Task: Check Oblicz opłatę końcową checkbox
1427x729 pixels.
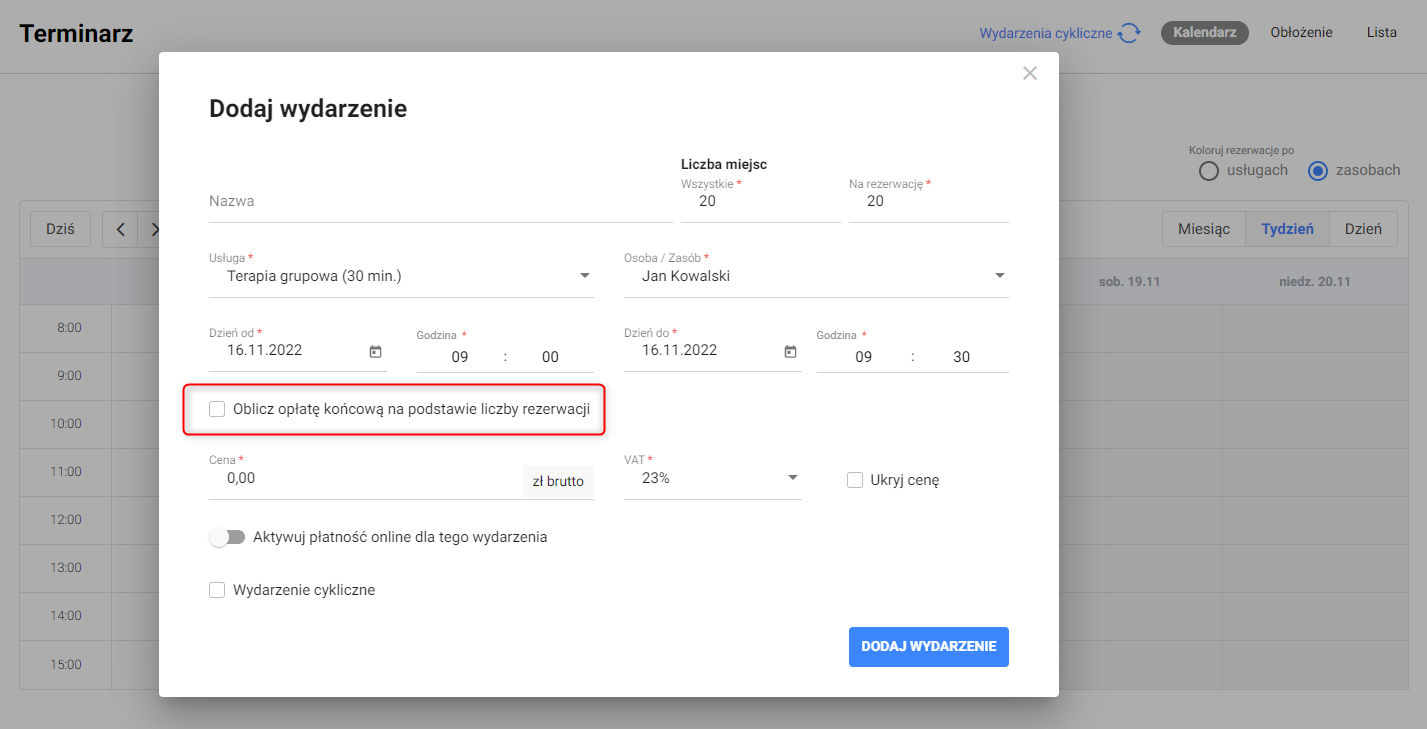Action: coord(217,409)
